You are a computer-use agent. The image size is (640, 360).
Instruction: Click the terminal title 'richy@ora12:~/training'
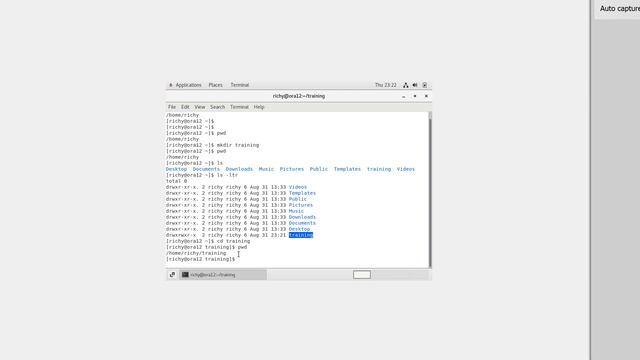point(299,96)
